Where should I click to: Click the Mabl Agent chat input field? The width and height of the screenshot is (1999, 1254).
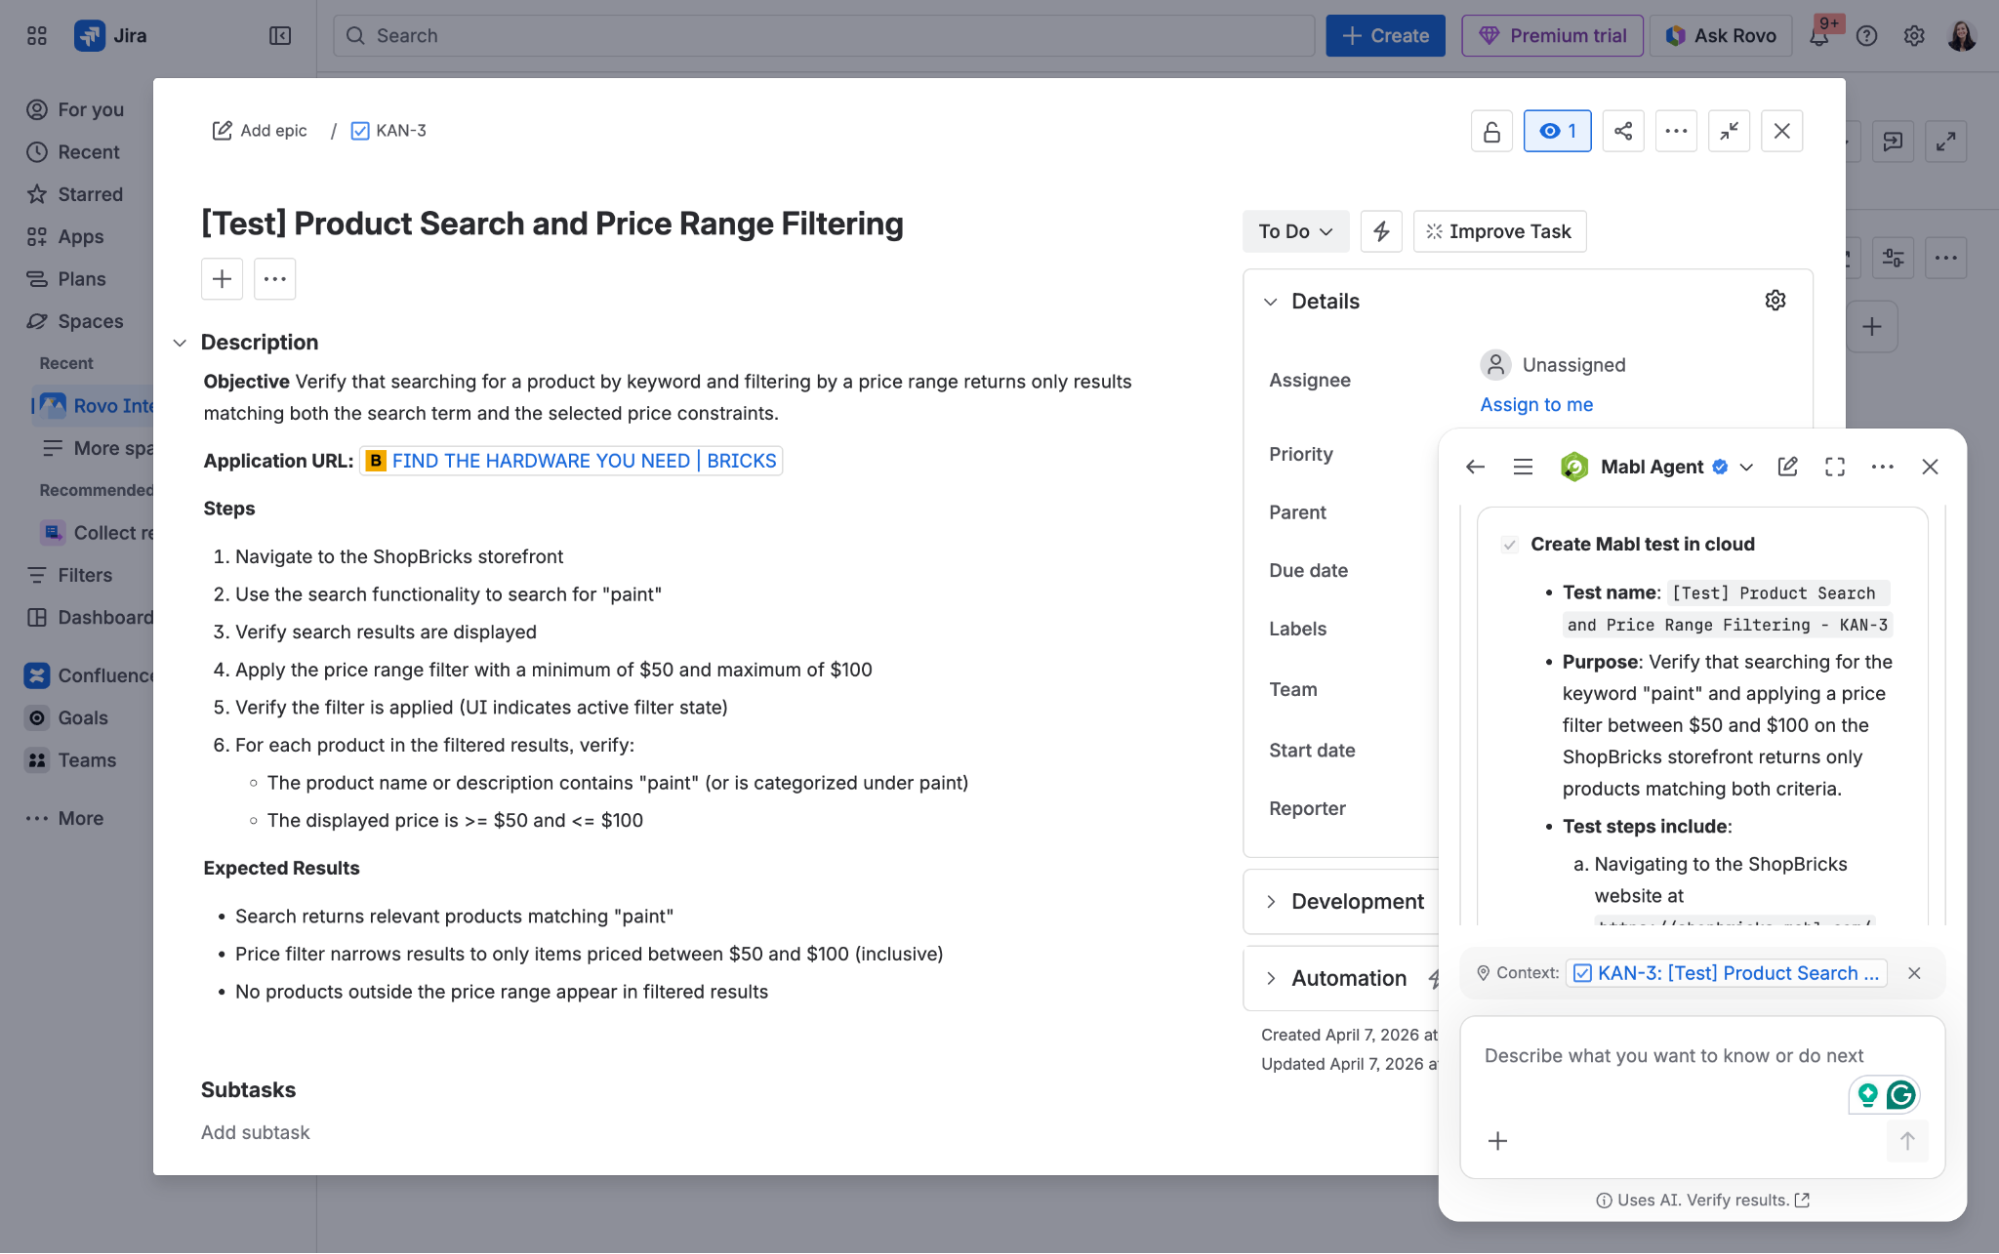click(x=1673, y=1055)
